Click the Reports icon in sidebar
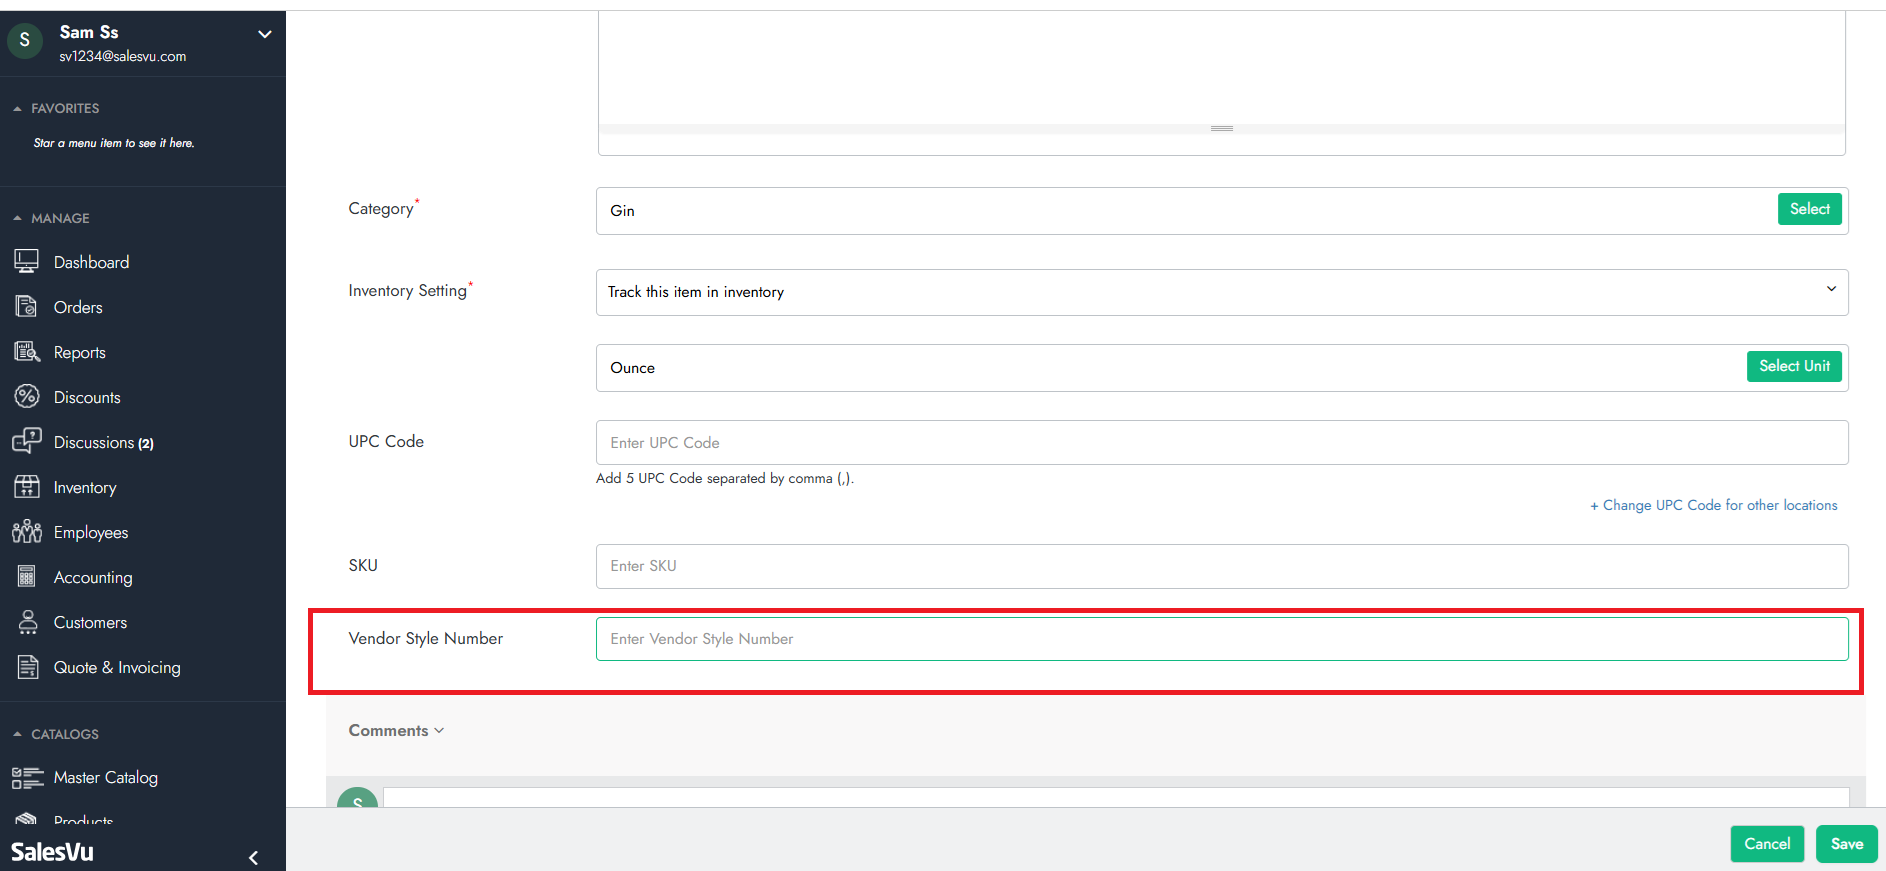1886x871 pixels. click(26, 352)
